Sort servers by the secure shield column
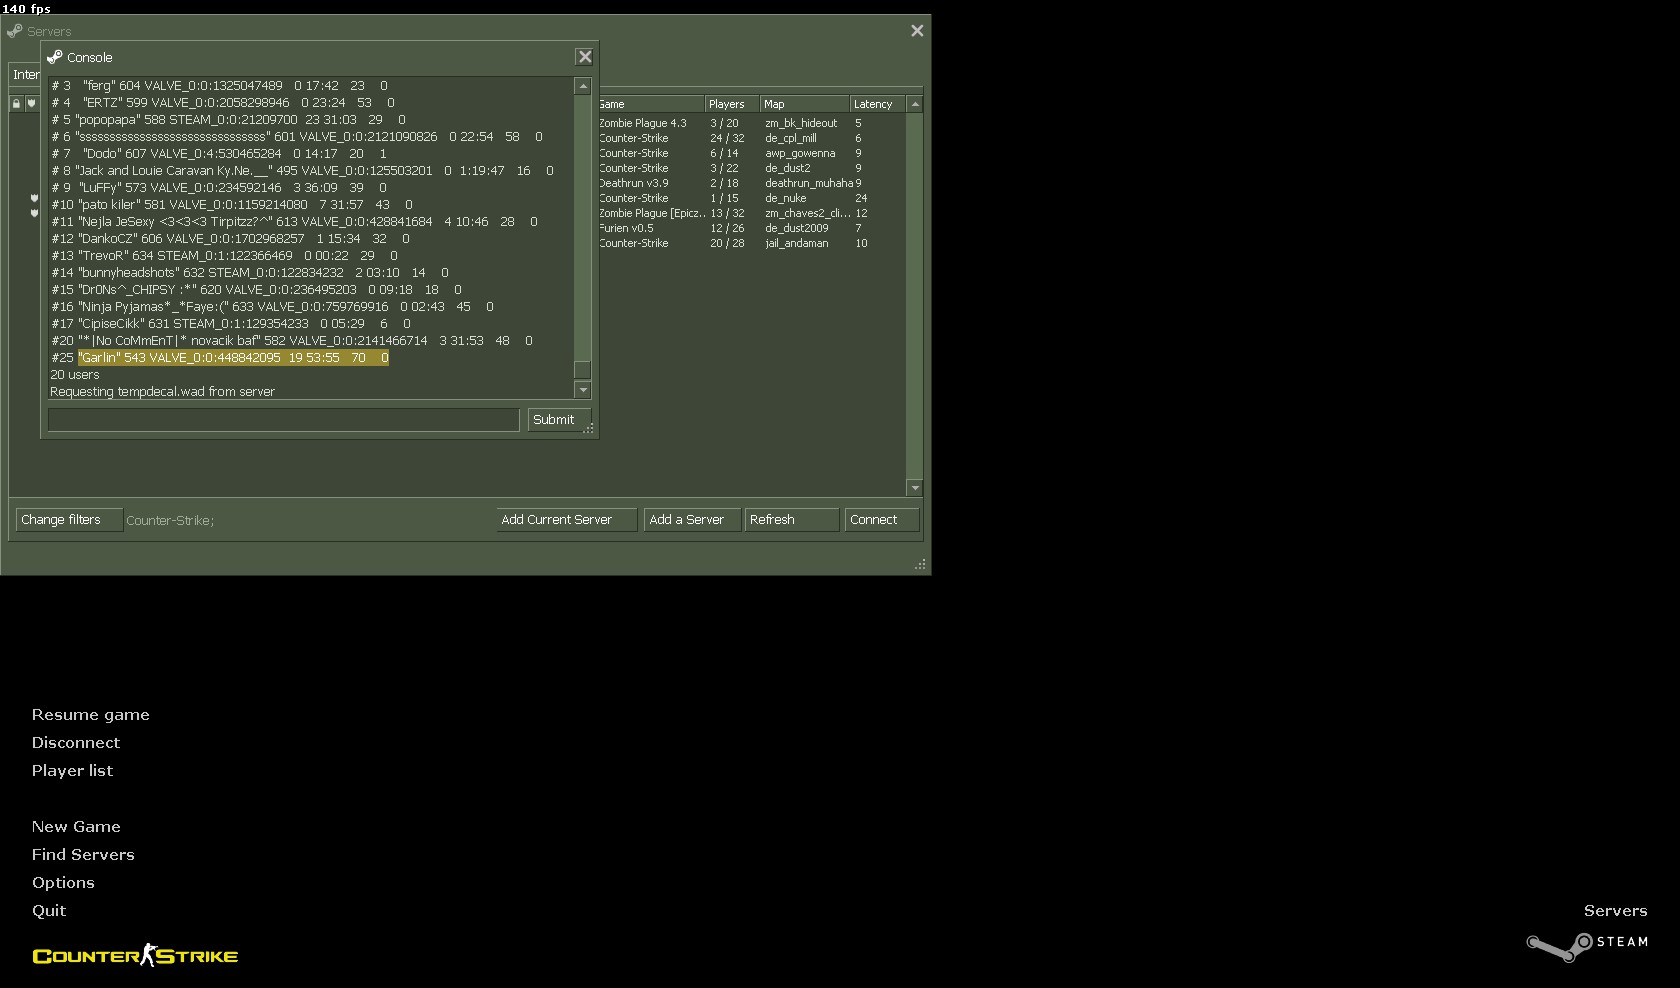The height and width of the screenshot is (988, 1680). (31, 103)
